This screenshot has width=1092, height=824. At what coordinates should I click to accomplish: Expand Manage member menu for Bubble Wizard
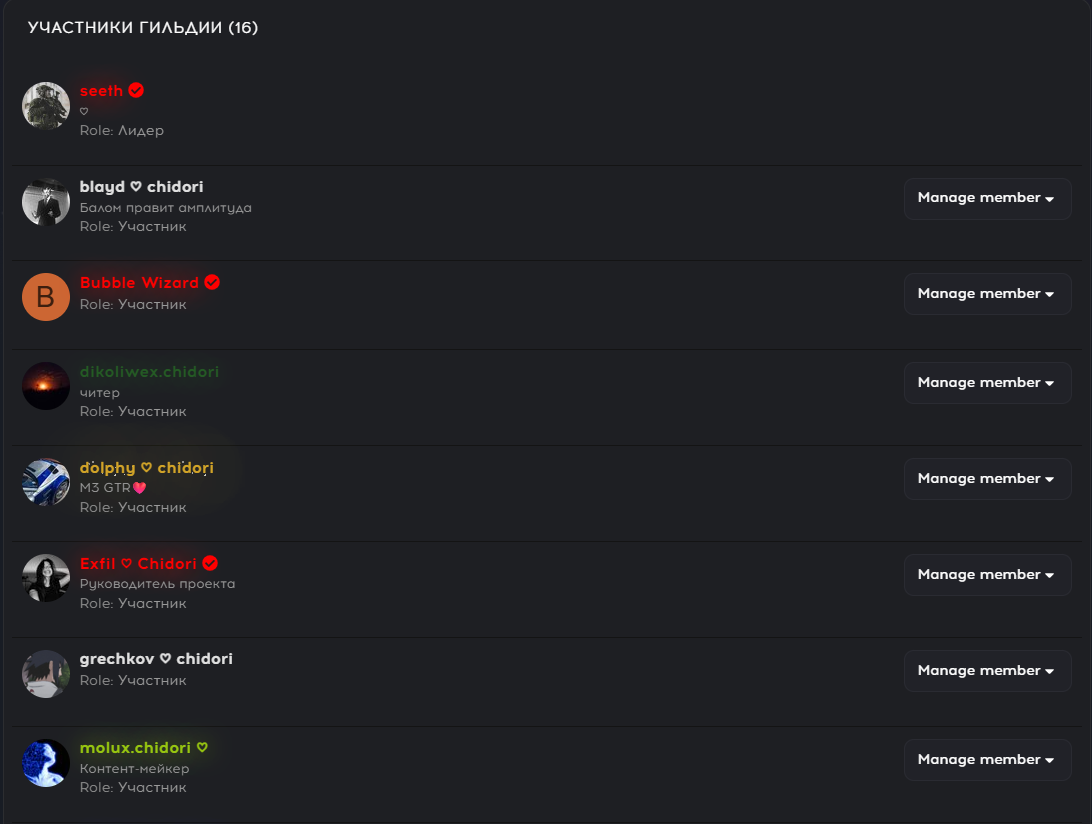[987, 293]
